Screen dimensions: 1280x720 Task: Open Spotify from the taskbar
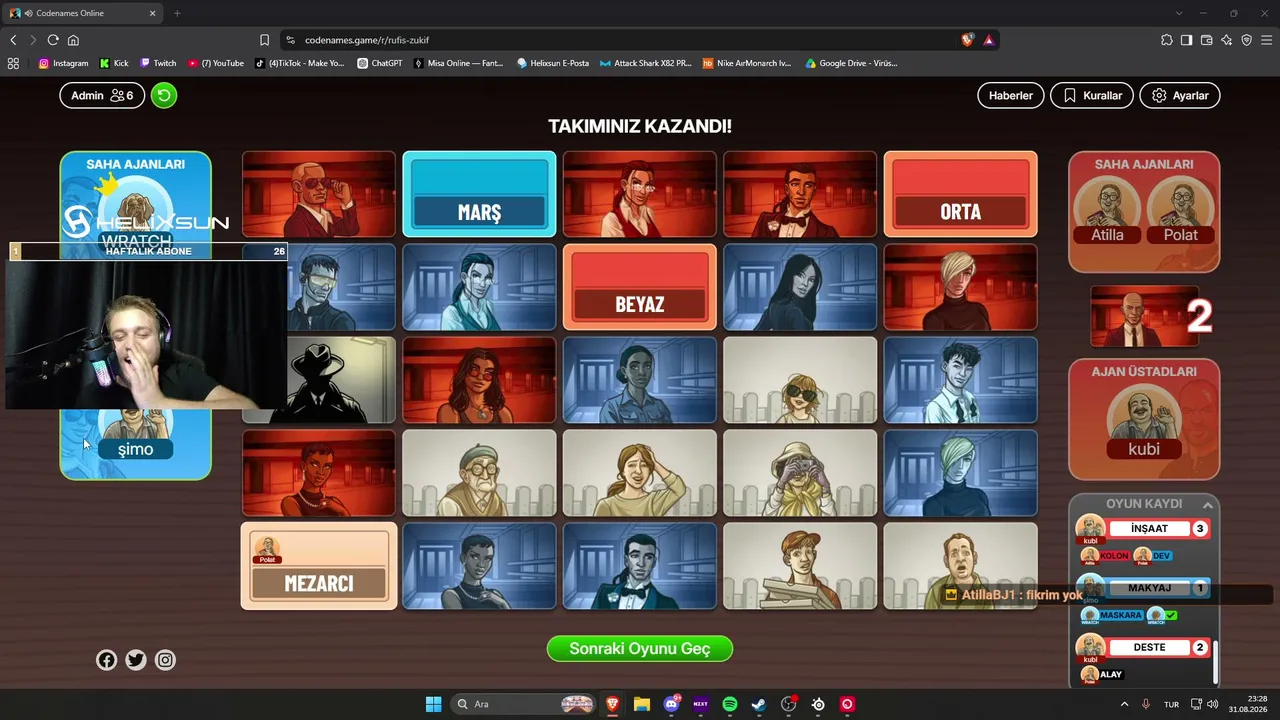coord(730,704)
